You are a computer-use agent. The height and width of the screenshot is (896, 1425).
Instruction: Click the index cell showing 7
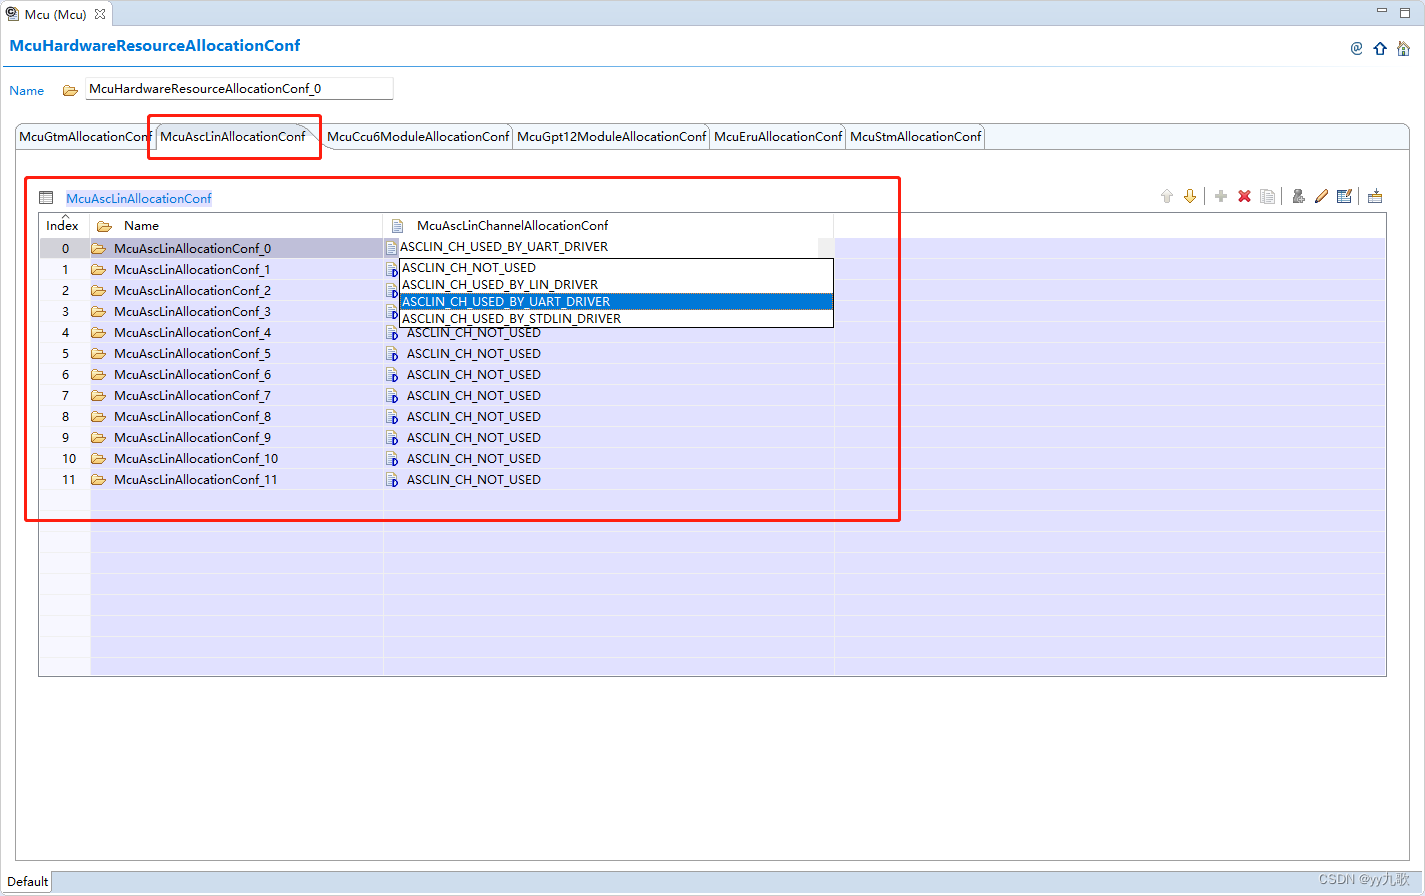pos(65,396)
